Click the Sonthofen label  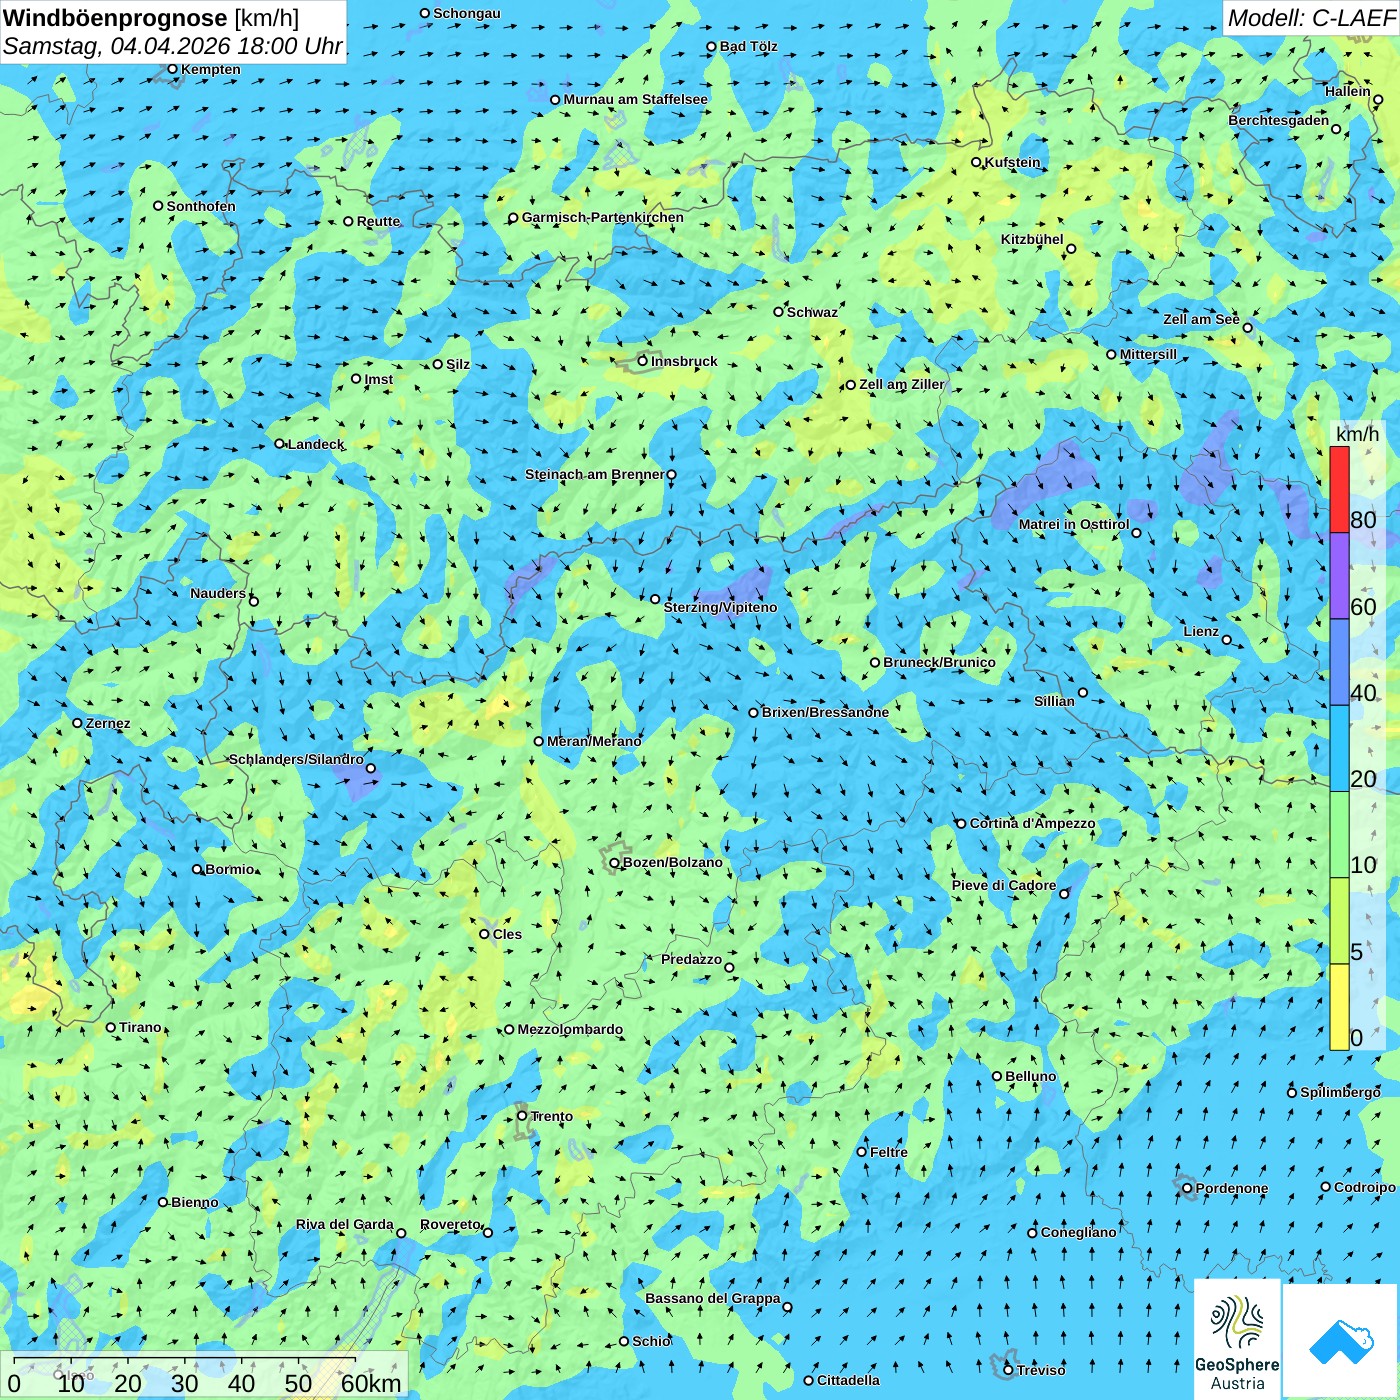201,206
